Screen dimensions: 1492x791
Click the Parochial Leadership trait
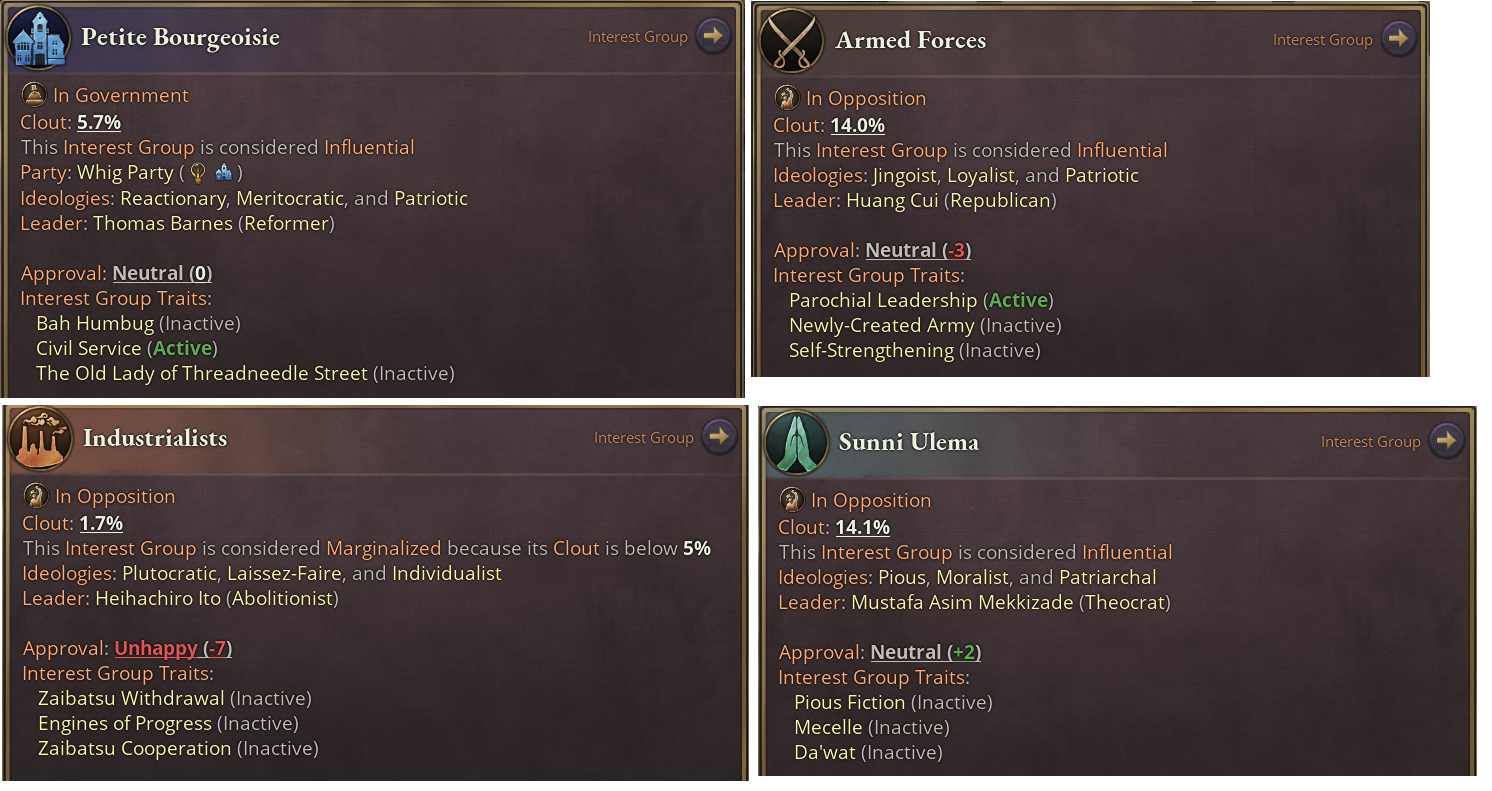click(883, 300)
